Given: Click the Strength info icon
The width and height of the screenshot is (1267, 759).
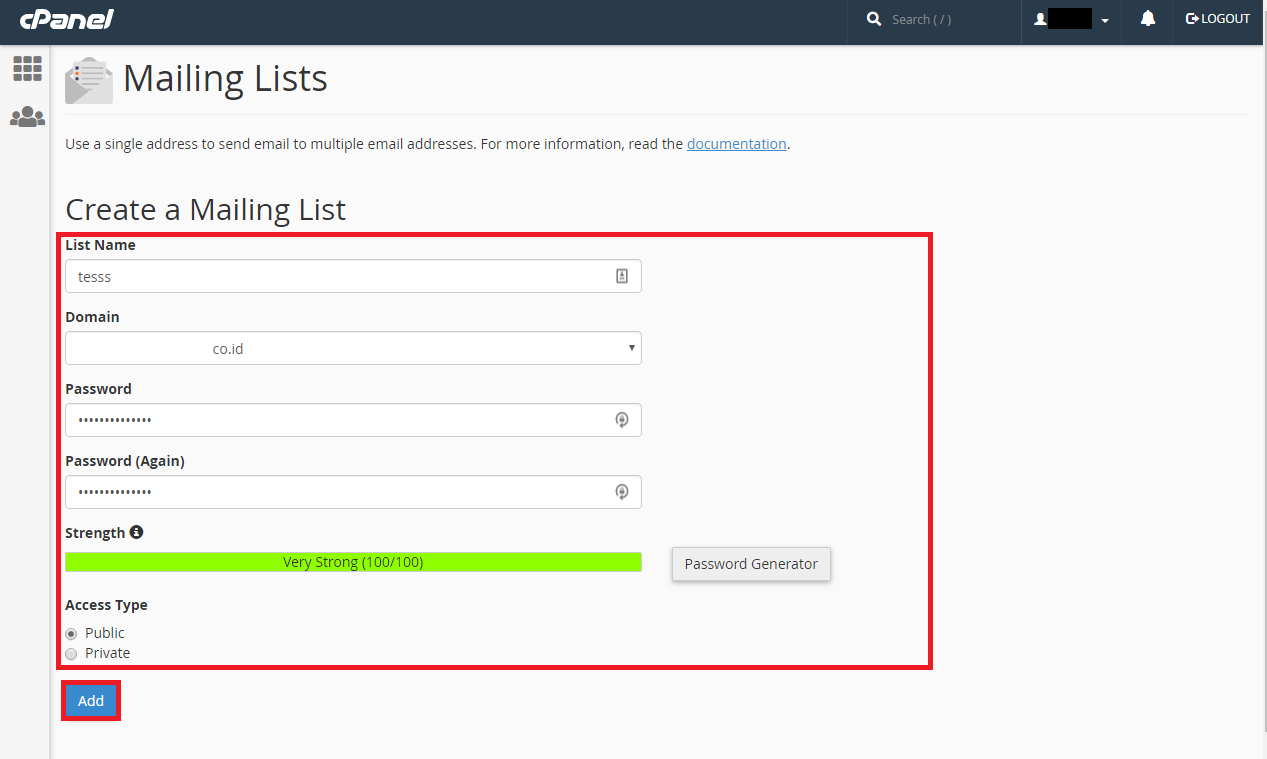Looking at the screenshot, I should click(136, 532).
